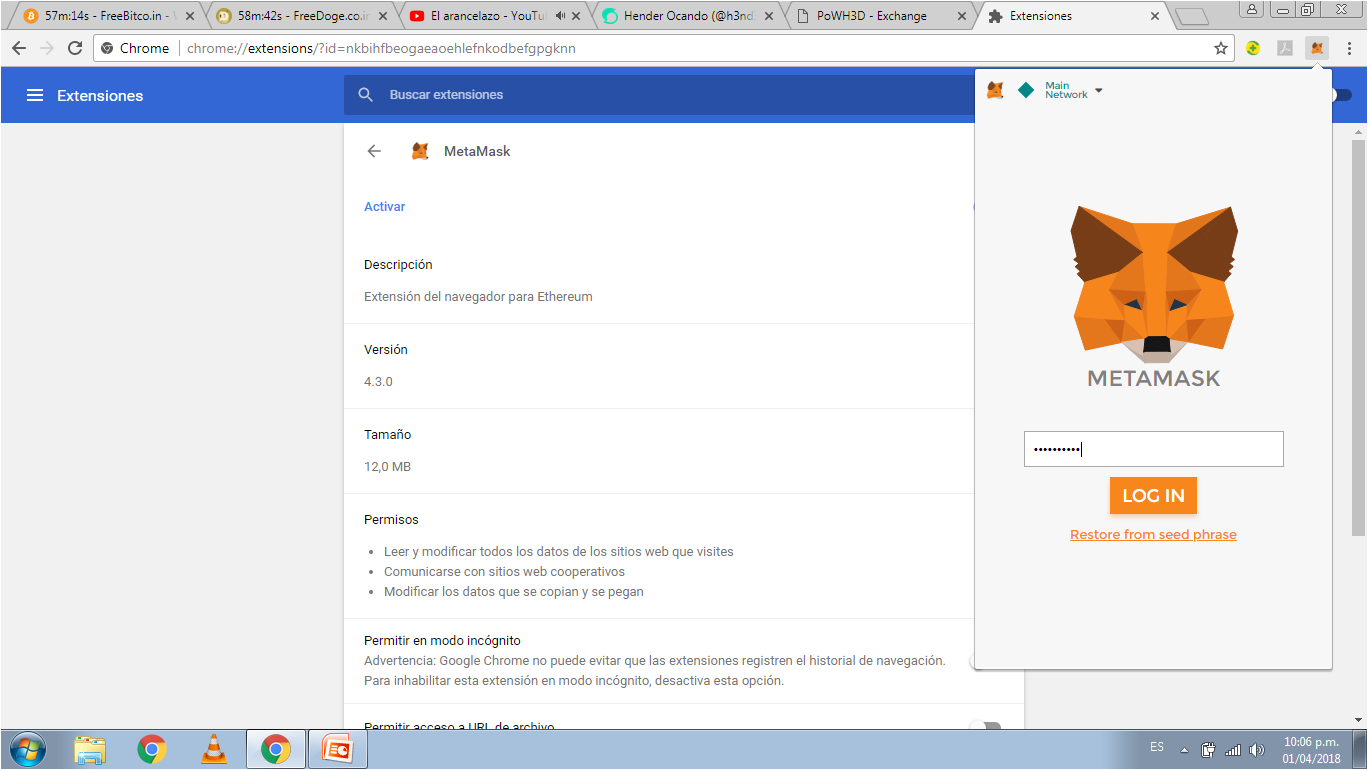The image size is (1368, 770).
Task: Close the FreeBitco.in tab
Action: pos(189,16)
